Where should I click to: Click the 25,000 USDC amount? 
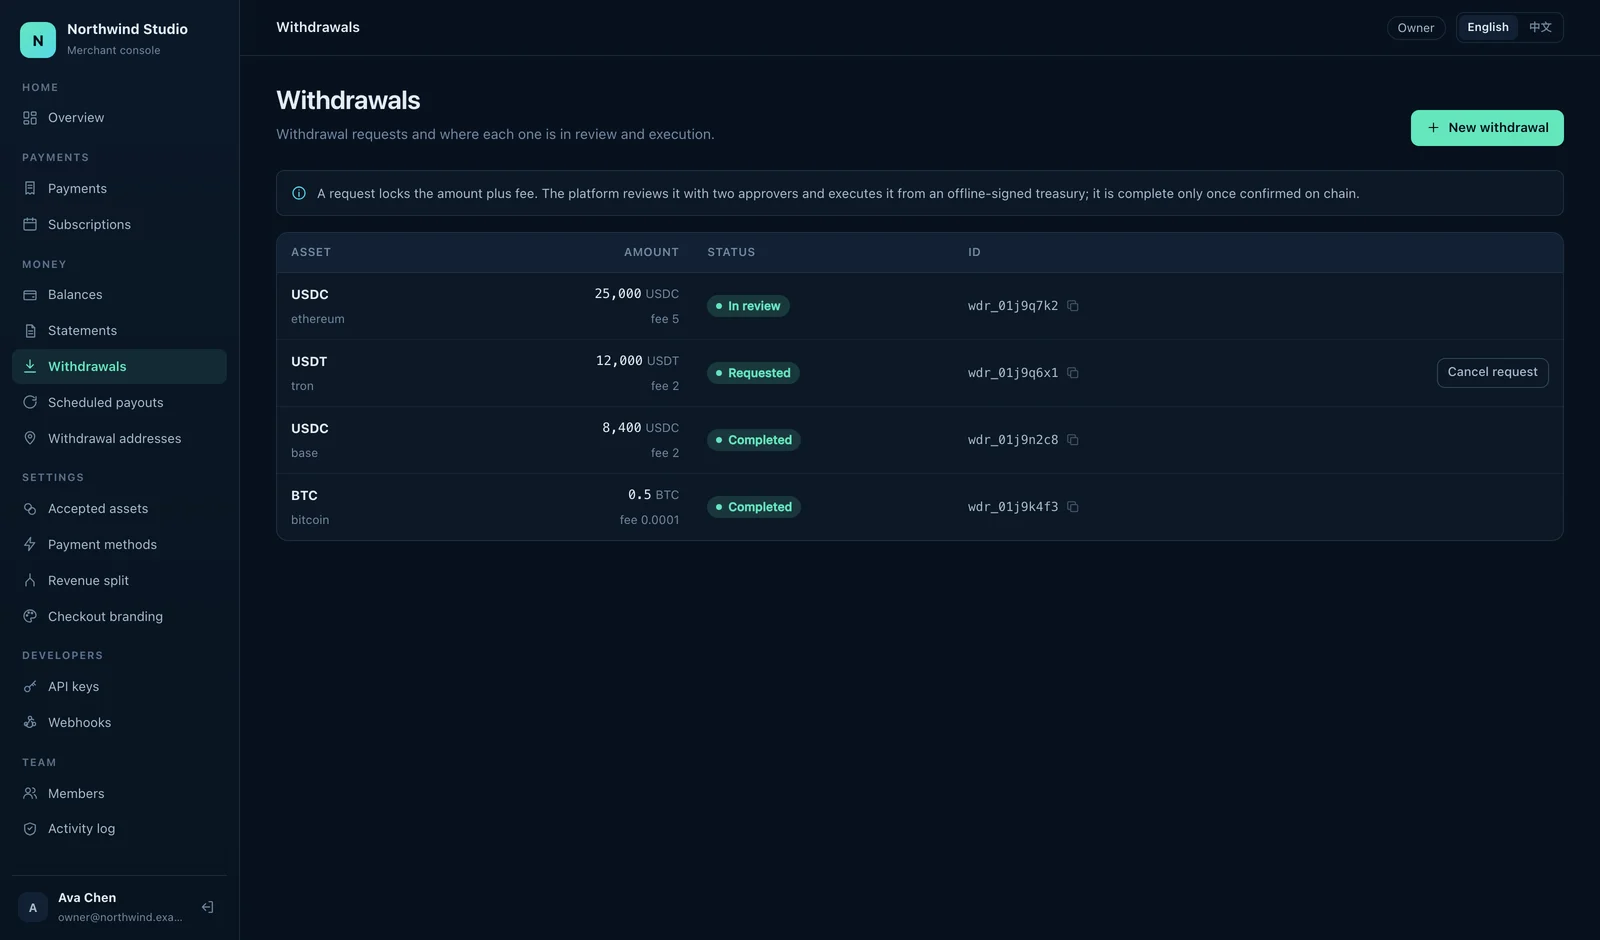click(x=636, y=294)
